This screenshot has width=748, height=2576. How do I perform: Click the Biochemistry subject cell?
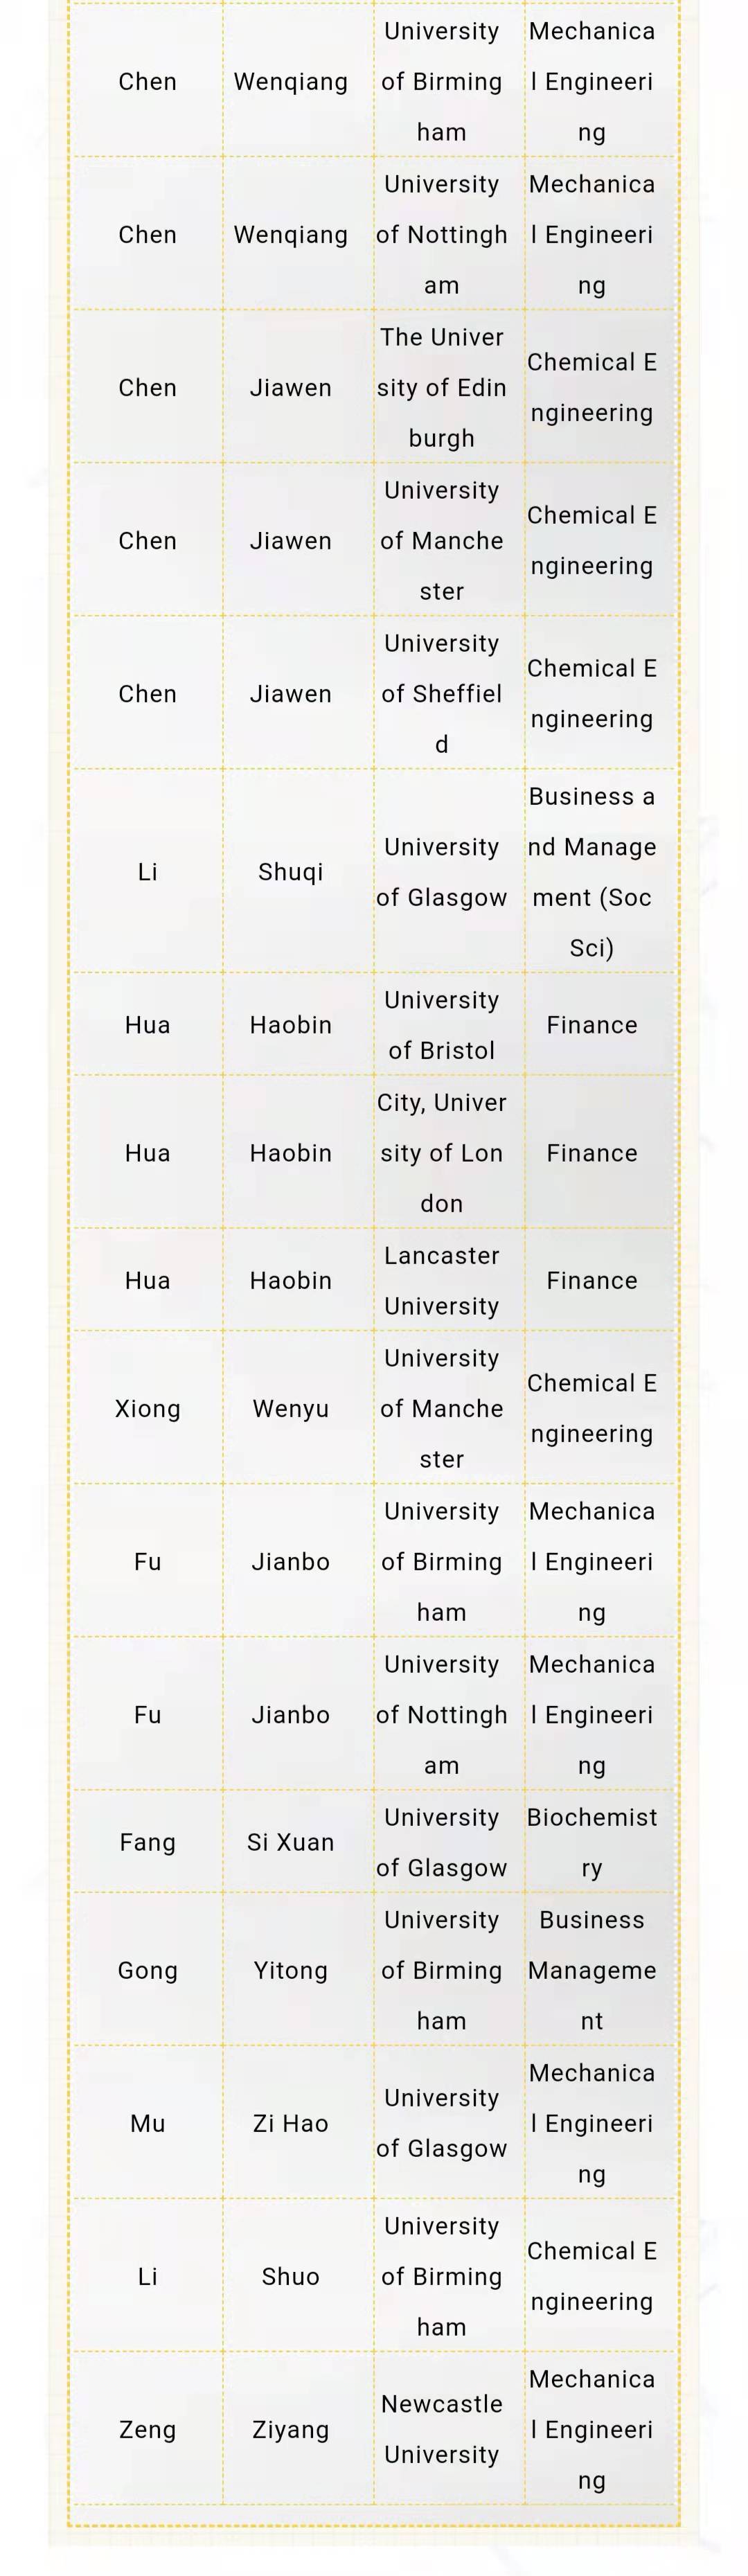592,1842
